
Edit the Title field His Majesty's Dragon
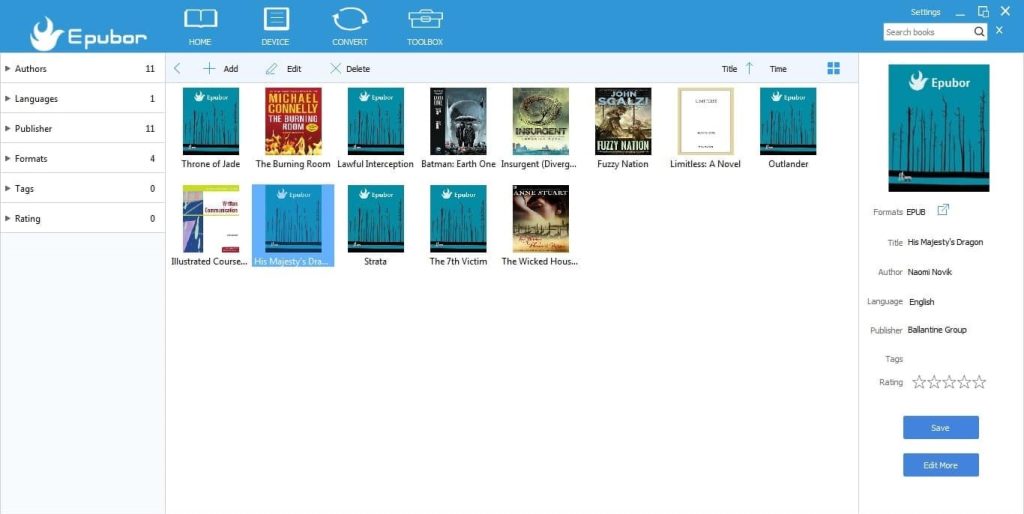click(x=945, y=242)
